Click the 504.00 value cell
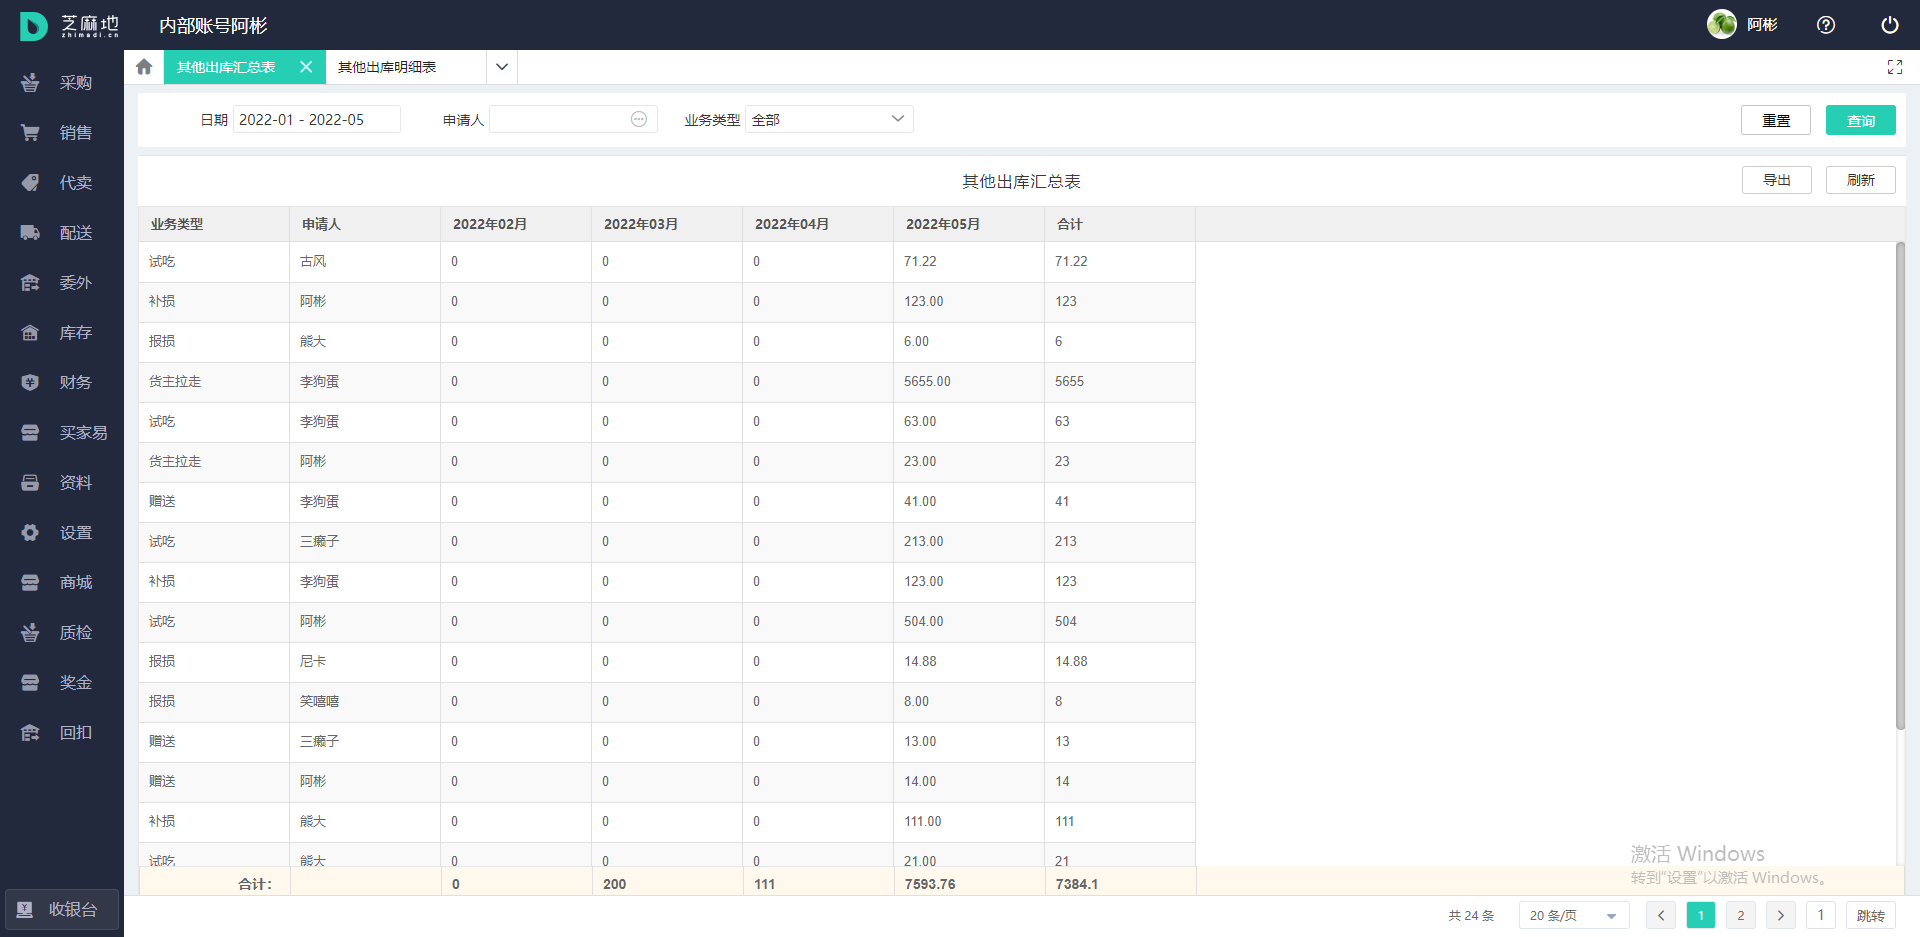Image resolution: width=1920 pixels, height=937 pixels. (x=969, y=622)
